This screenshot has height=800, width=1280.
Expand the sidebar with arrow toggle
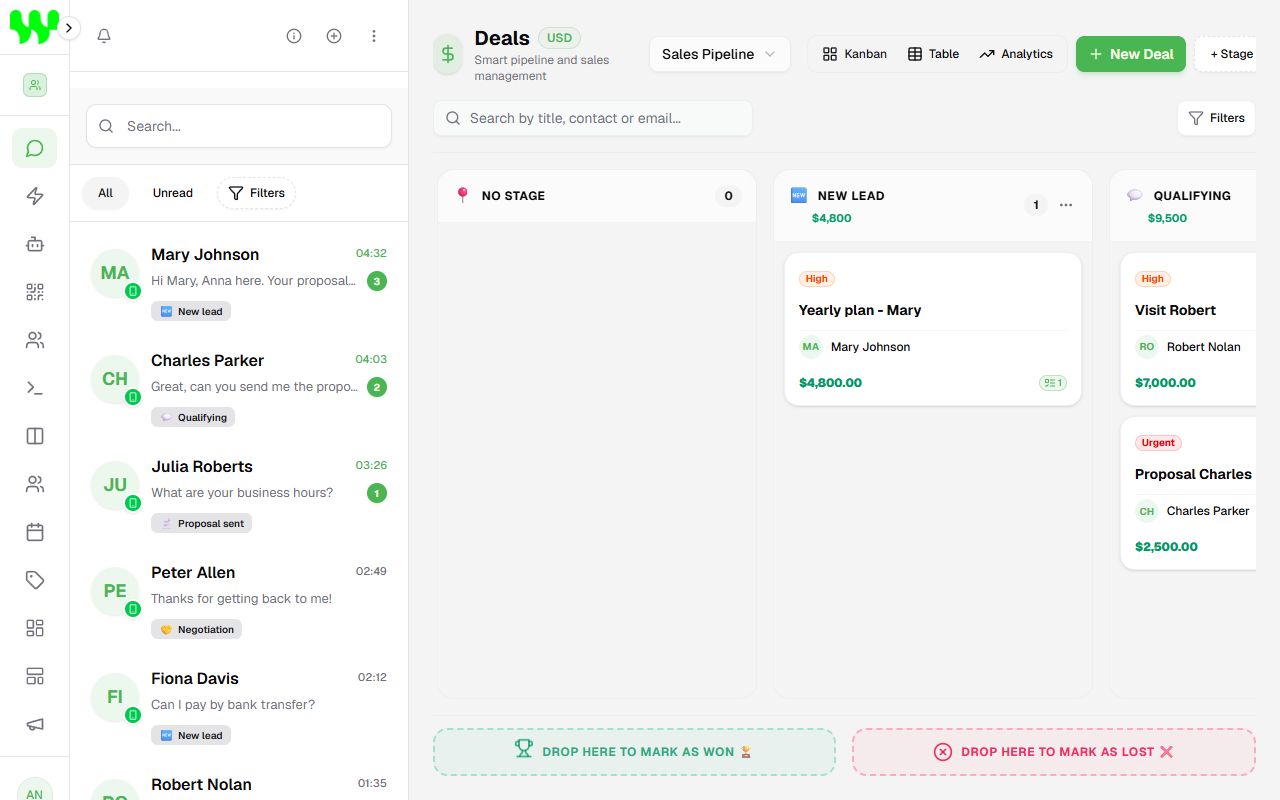click(x=69, y=28)
